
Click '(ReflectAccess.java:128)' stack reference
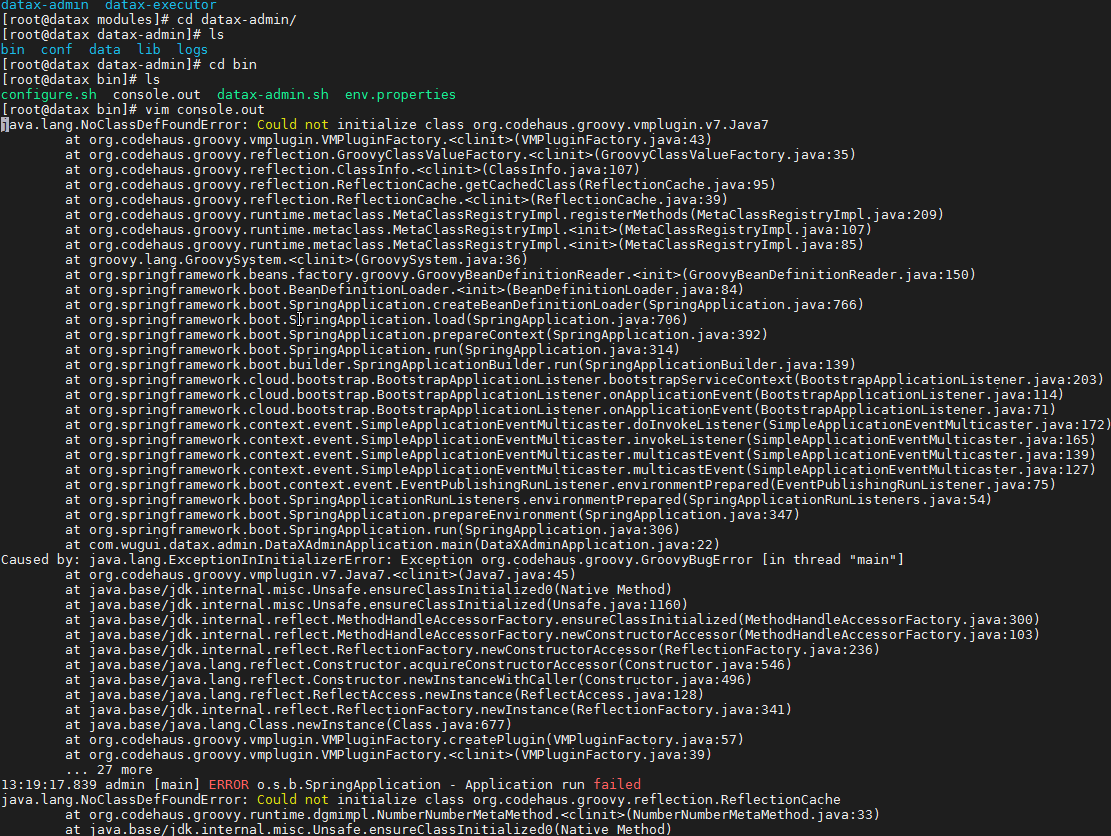pos(609,695)
